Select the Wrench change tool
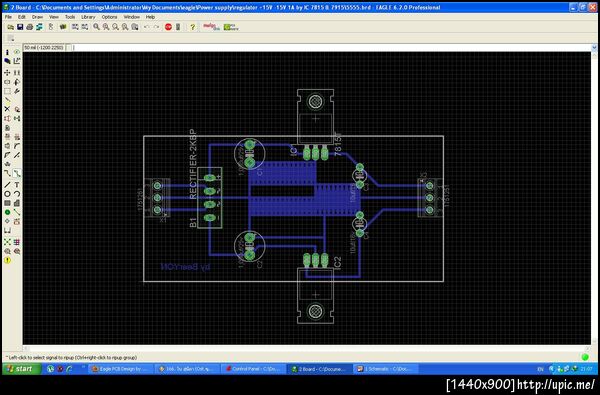 click(17, 91)
